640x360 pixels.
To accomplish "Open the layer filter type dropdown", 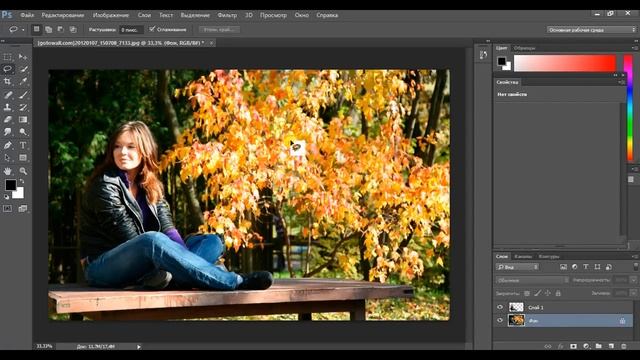I will tap(517, 267).
